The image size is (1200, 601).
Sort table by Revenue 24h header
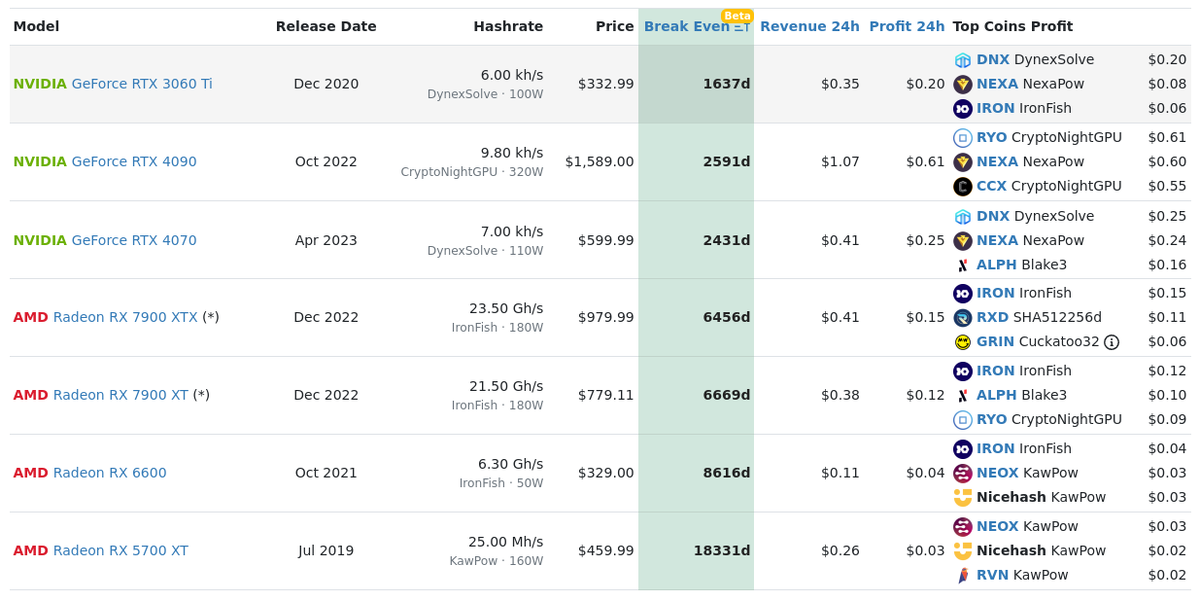point(809,27)
